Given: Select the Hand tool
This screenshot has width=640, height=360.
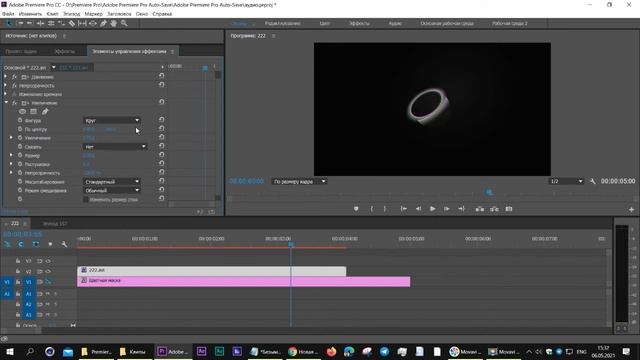Looking at the screenshot, I should click(x=113, y=24).
